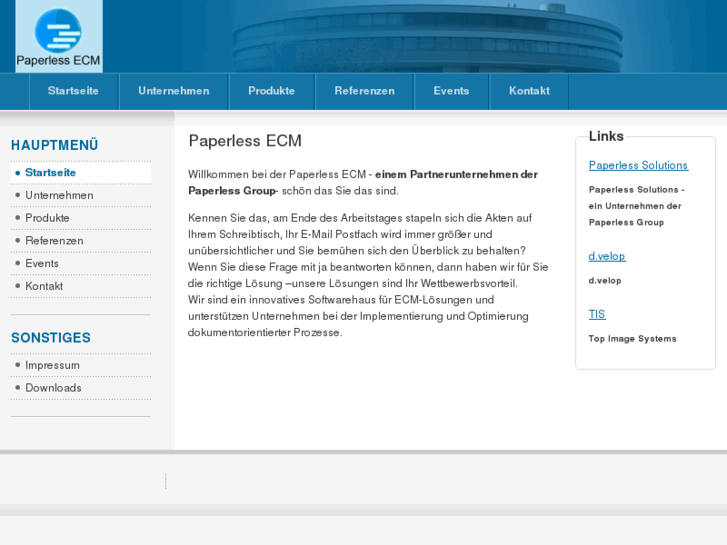Open Downloads under Sonstiges
This screenshot has width=727, height=545.
(81, 388)
